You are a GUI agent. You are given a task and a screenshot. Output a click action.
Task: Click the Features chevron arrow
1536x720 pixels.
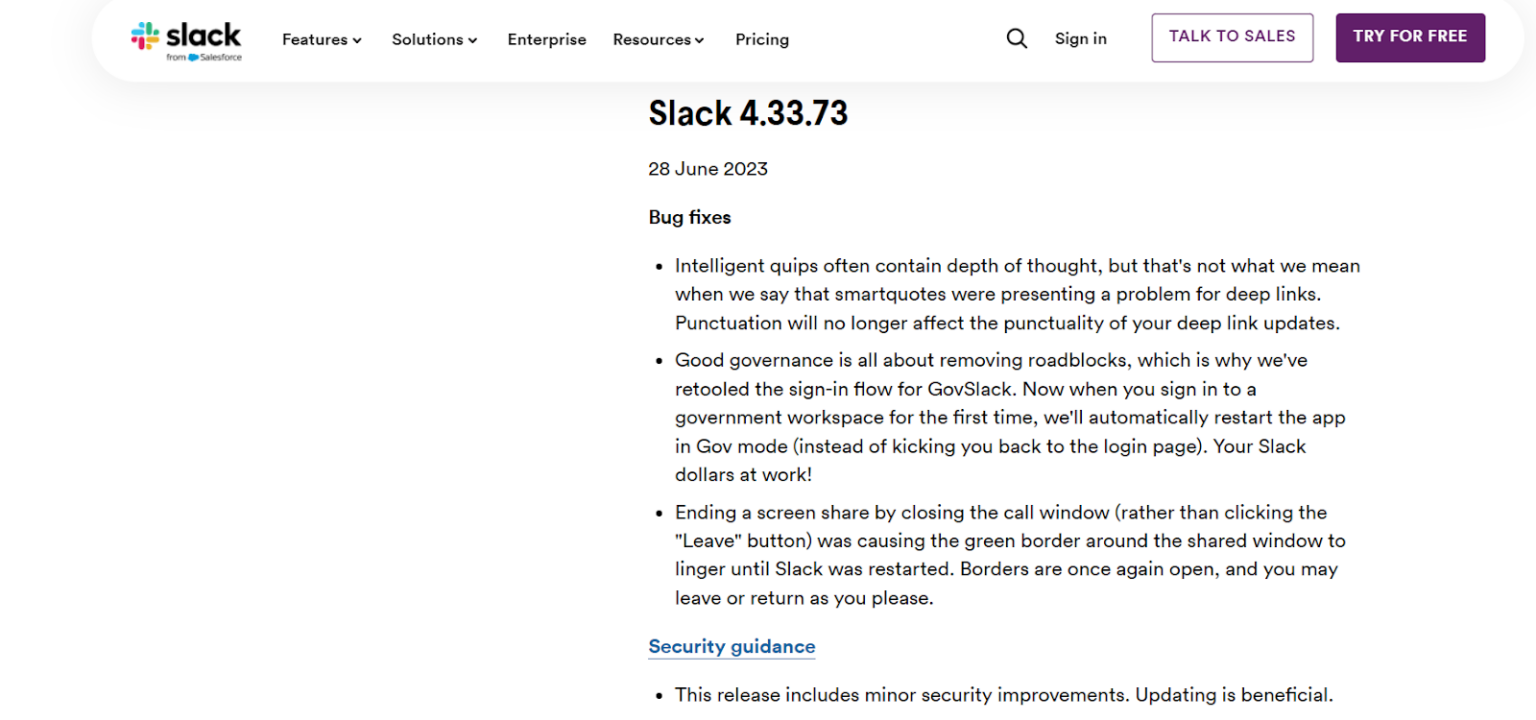pos(357,40)
